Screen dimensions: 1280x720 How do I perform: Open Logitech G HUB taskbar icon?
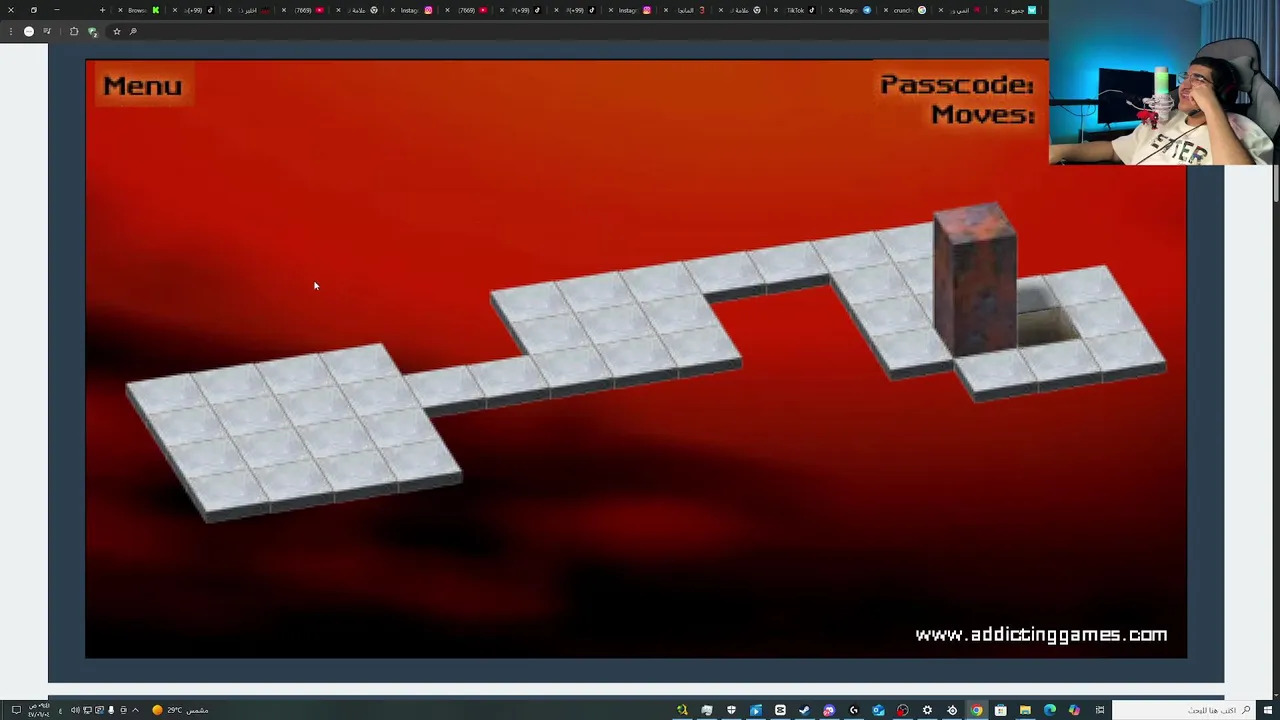point(853,710)
